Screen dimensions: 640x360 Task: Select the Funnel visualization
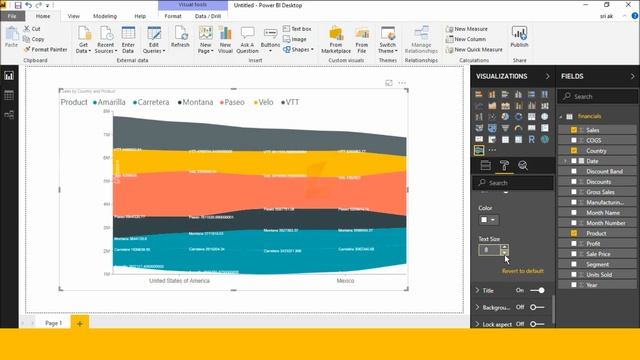click(x=505, y=128)
